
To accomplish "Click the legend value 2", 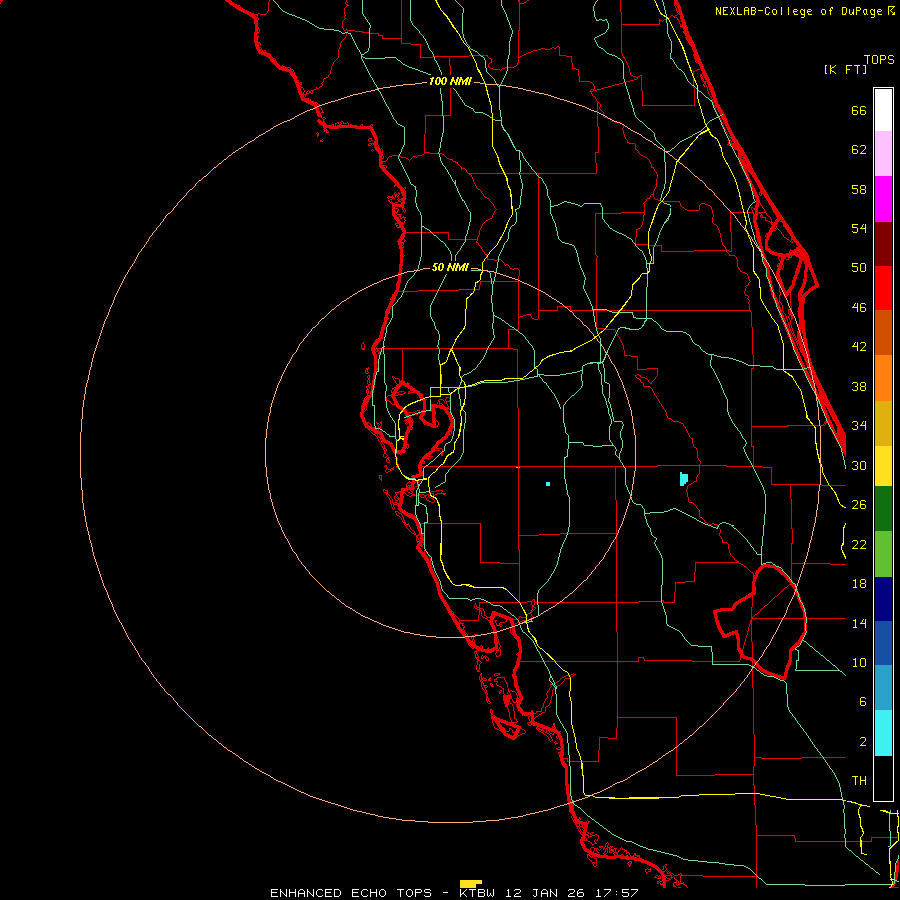I will tap(863, 742).
